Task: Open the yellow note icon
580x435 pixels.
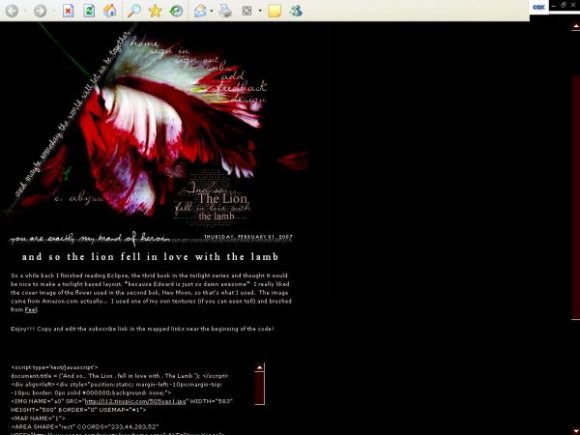Action: (274, 11)
